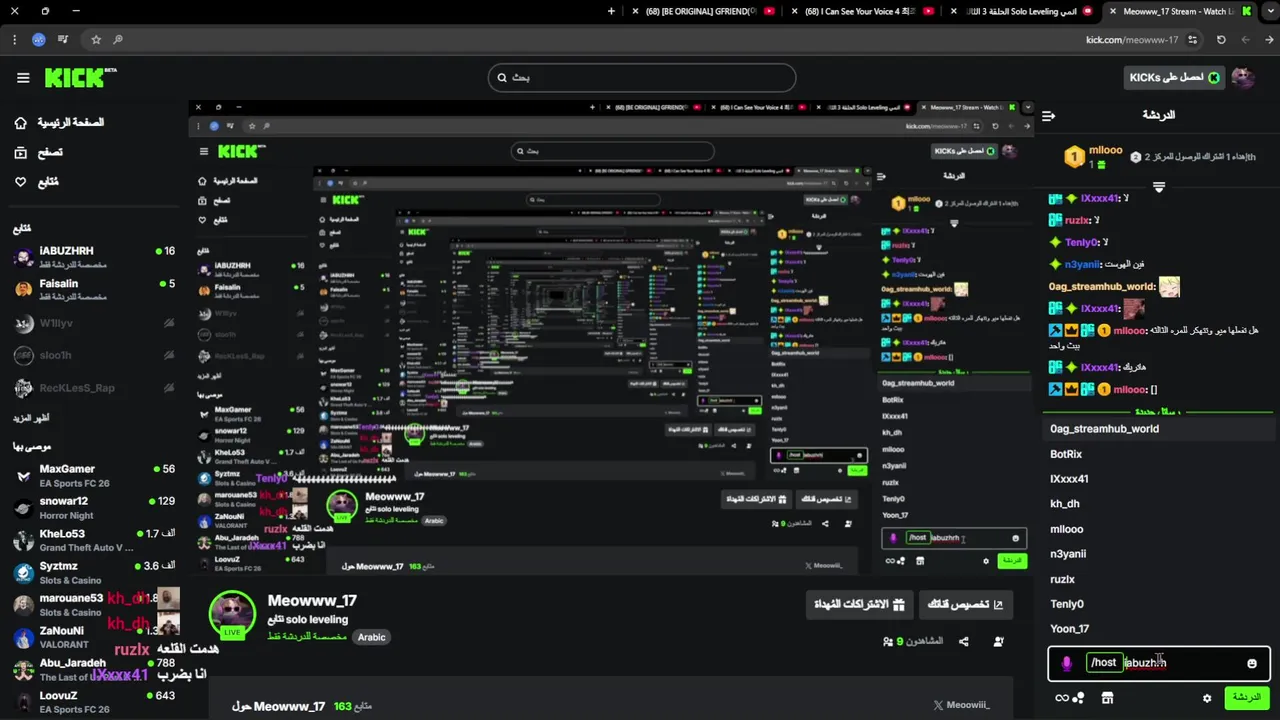Open the تصفح browse page
The image size is (1280, 720).
point(50,152)
